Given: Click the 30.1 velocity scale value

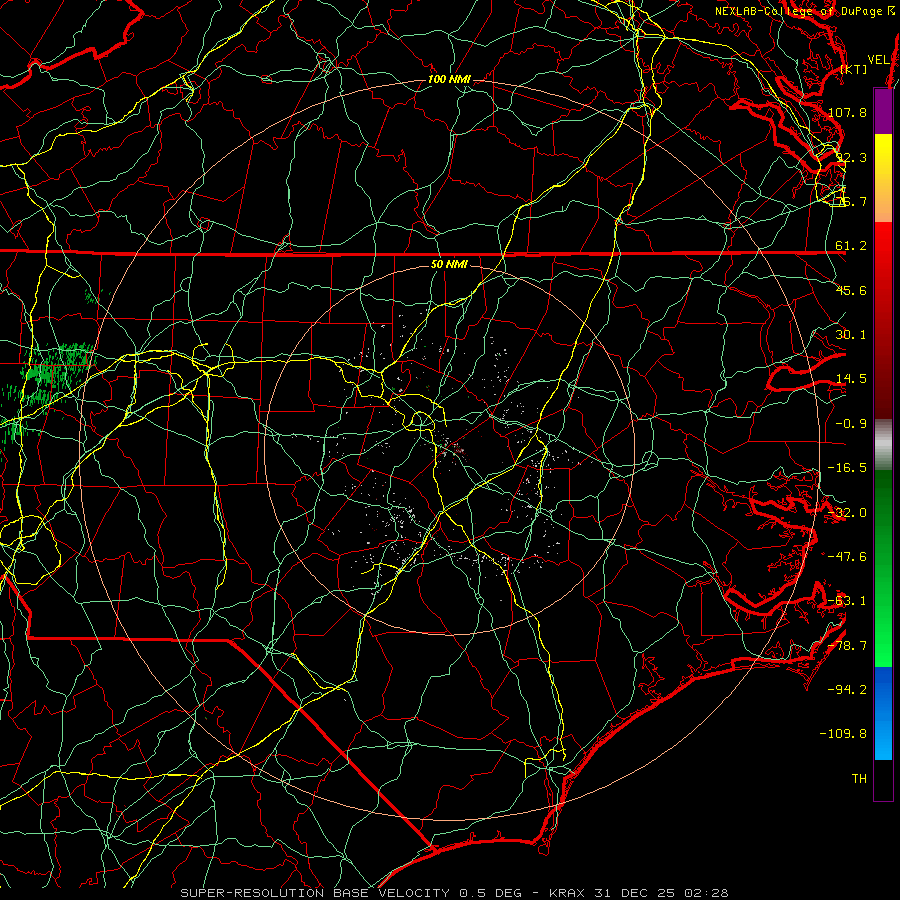Looking at the screenshot, I should click(x=851, y=335).
